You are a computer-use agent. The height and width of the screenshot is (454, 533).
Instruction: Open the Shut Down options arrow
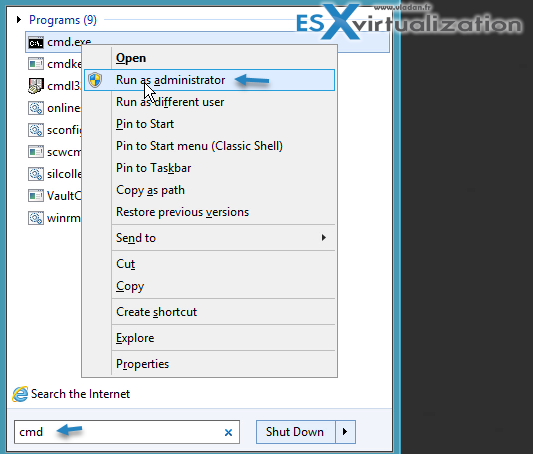[x=345, y=432]
